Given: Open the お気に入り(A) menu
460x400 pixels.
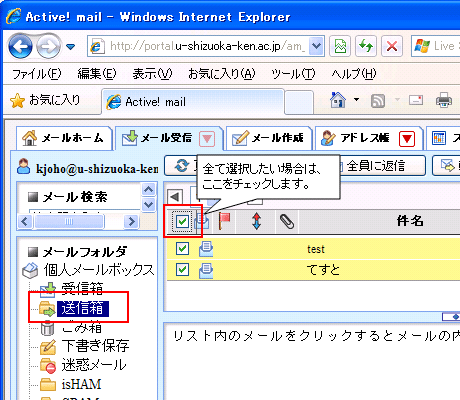Looking at the screenshot, I should [x=222, y=74].
